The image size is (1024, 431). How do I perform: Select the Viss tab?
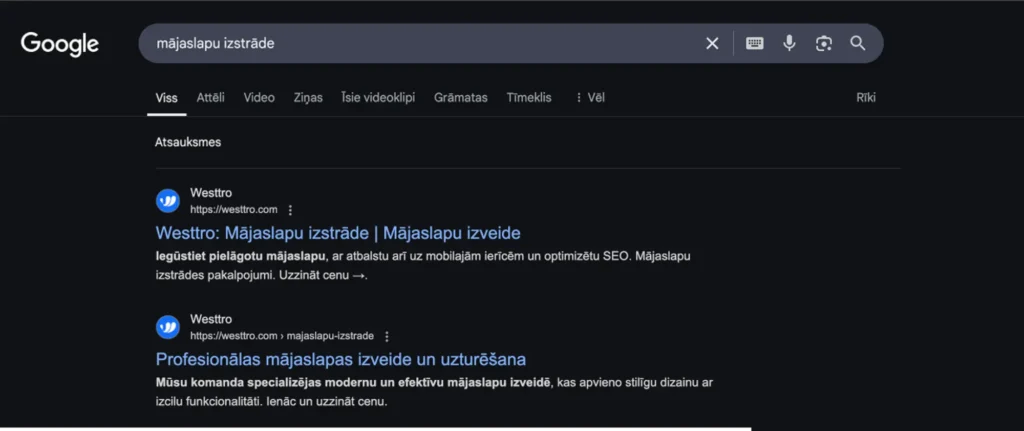tap(167, 98)
